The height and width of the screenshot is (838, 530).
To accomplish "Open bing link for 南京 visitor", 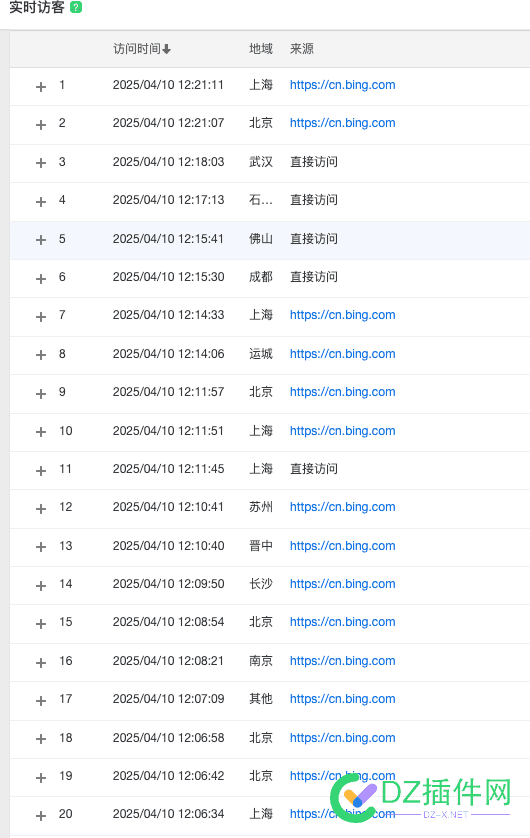I will [x=342, y=661].
